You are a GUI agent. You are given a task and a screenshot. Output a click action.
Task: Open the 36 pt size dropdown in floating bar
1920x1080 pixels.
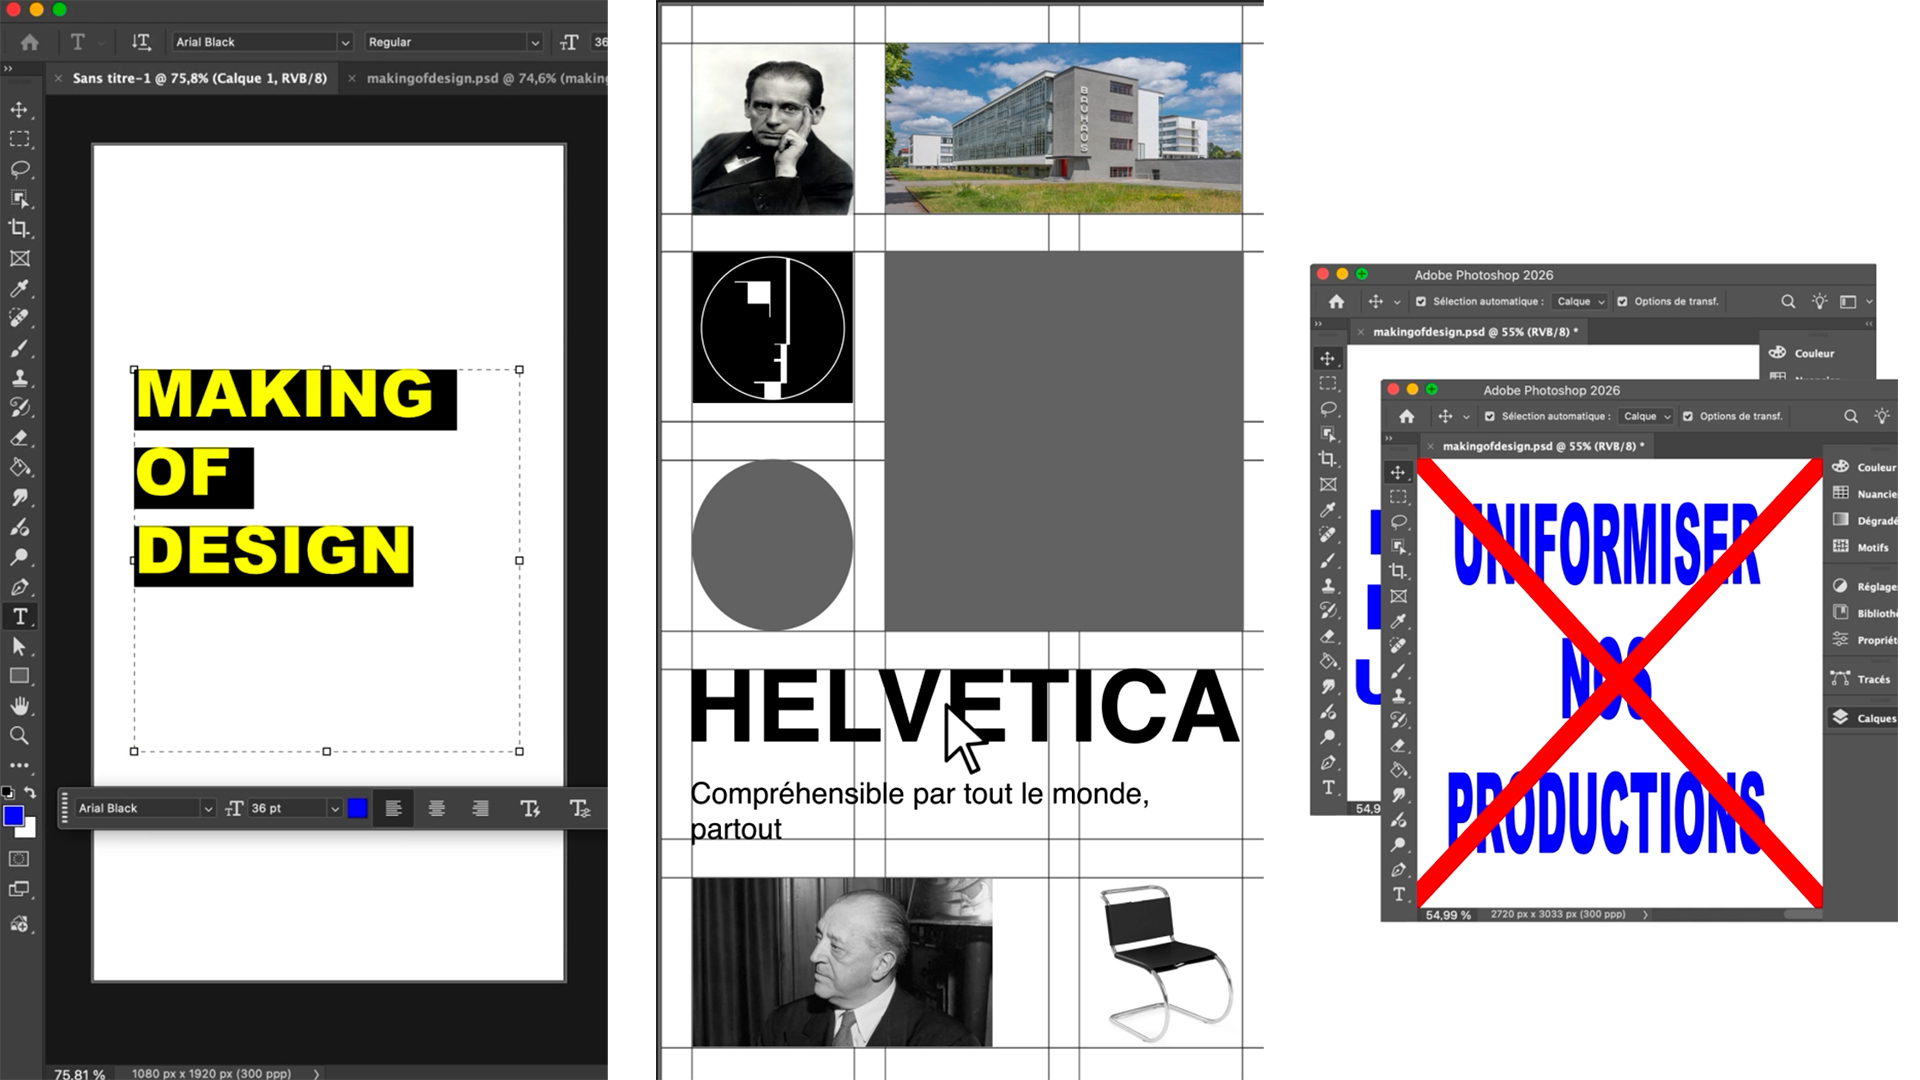click(334, 808)
